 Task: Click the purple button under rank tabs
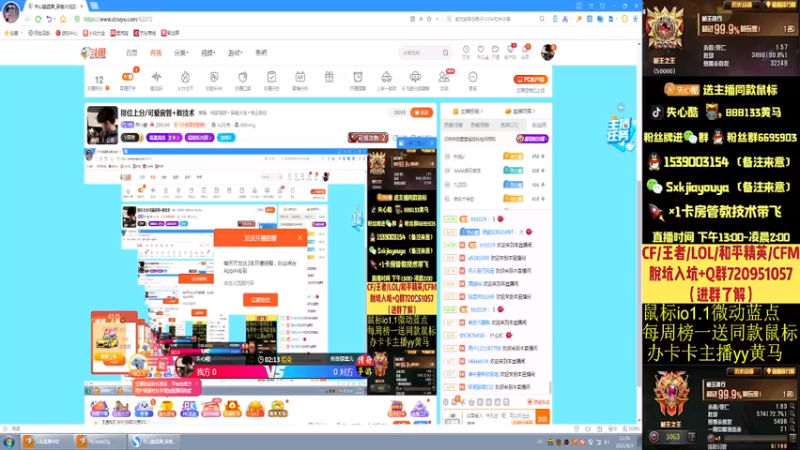[x=532, y=139]
